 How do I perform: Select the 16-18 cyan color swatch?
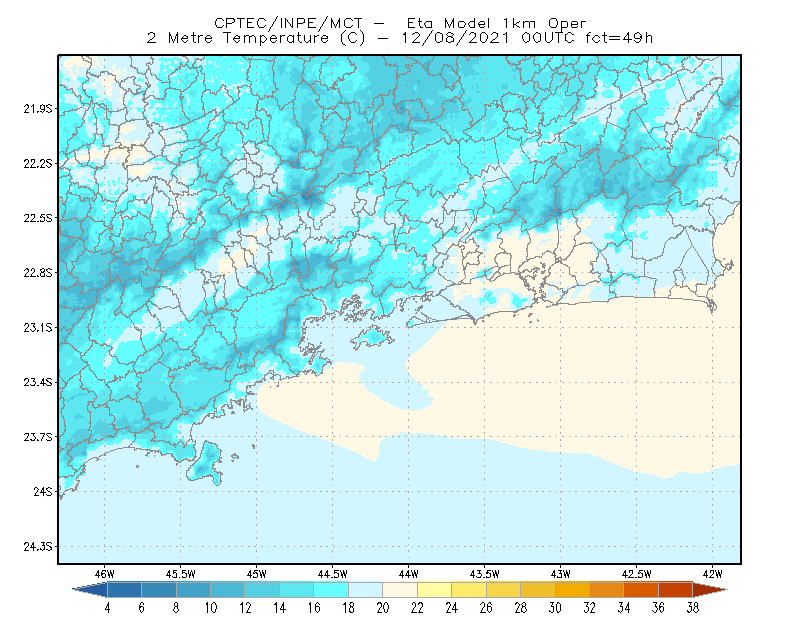click(x=331, y=590)
